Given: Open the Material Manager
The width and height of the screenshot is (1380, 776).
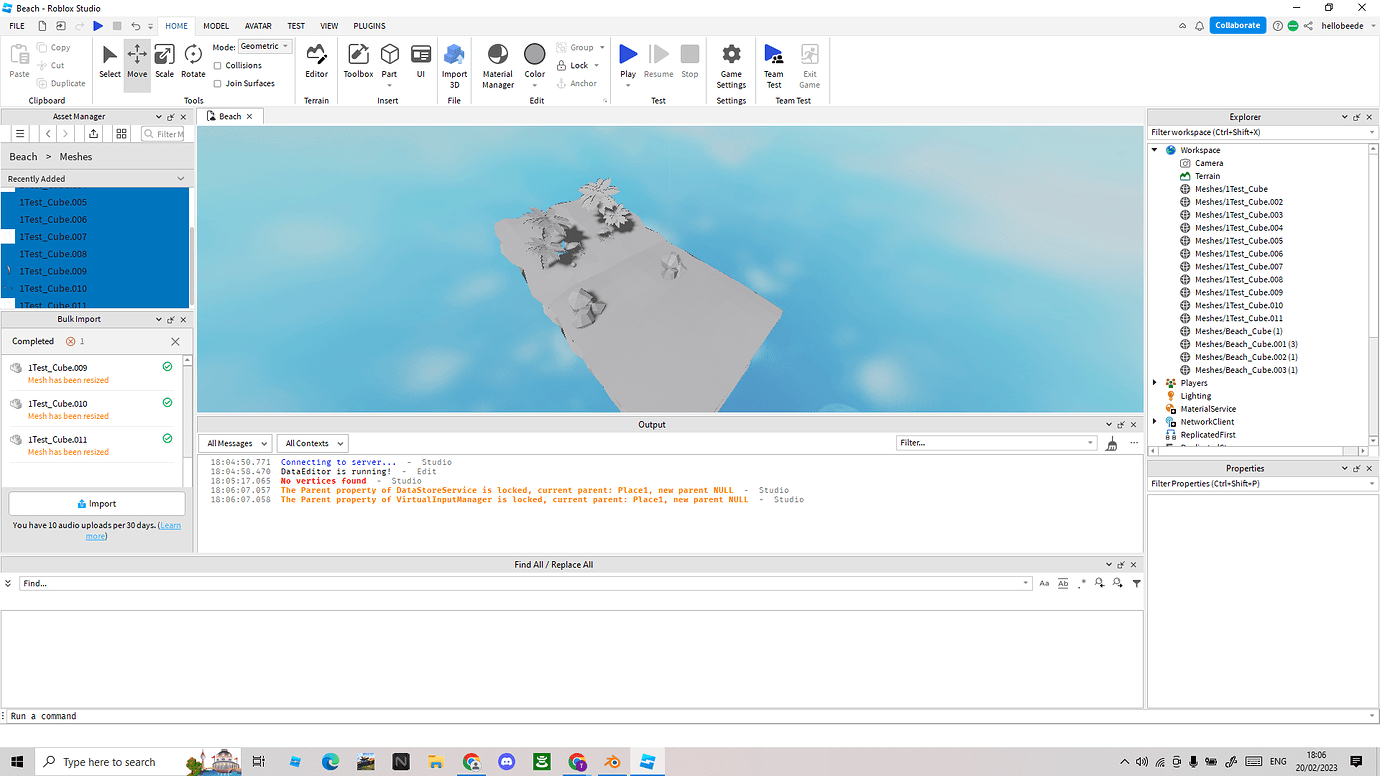Looking at the screenshot, I should click(x=497, y=62).
